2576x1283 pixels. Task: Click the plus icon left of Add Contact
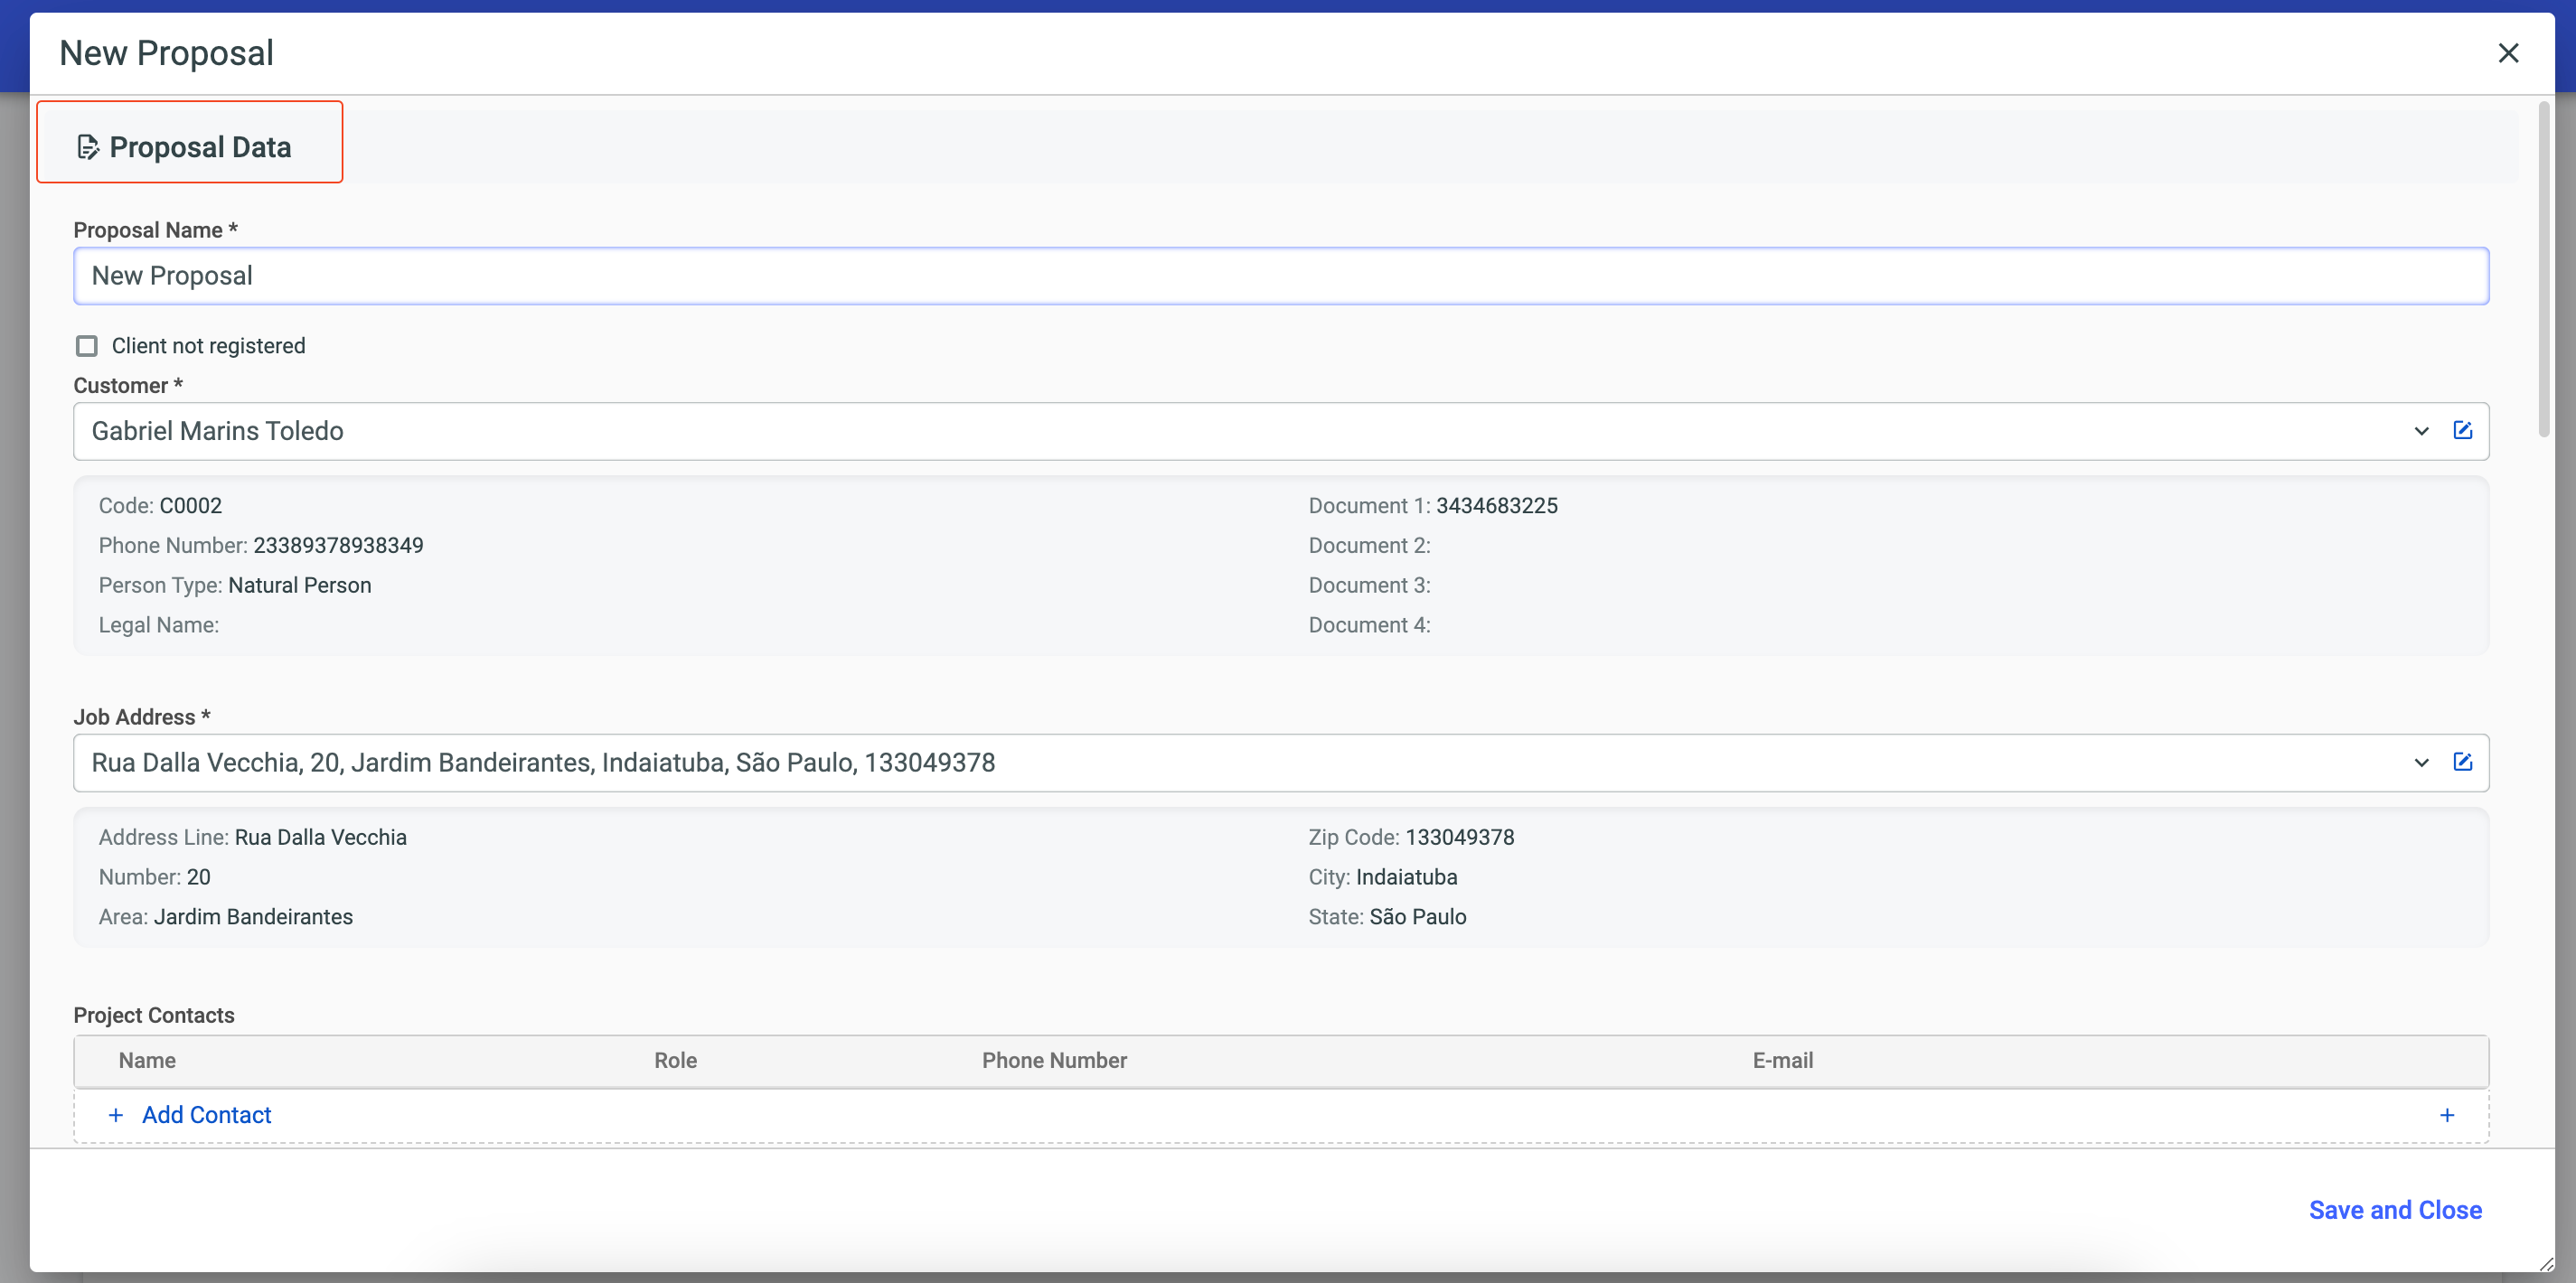click(x=116, y=1115)
